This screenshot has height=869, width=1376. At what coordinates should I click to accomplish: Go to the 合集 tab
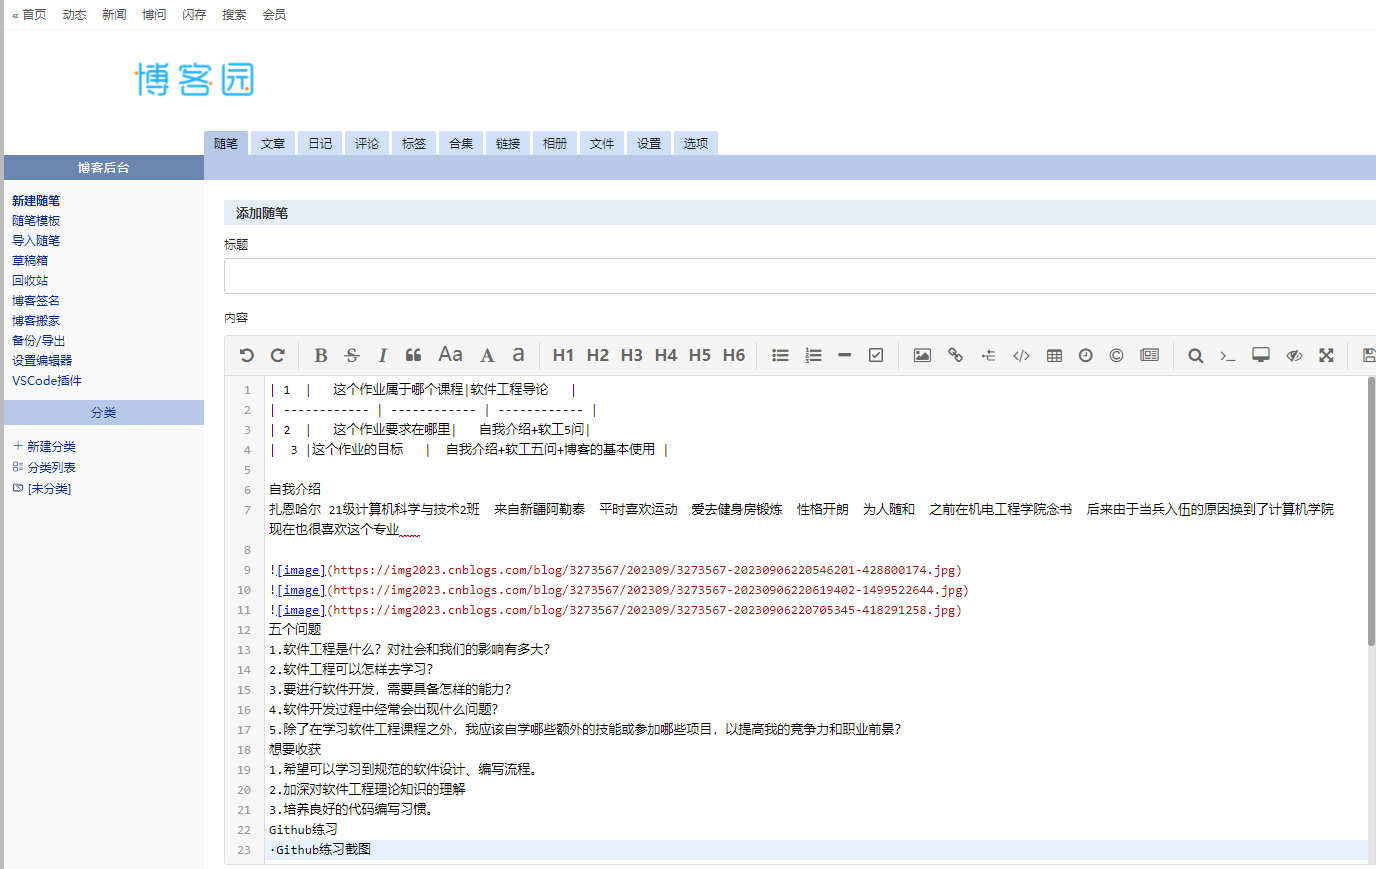(461, 143)
